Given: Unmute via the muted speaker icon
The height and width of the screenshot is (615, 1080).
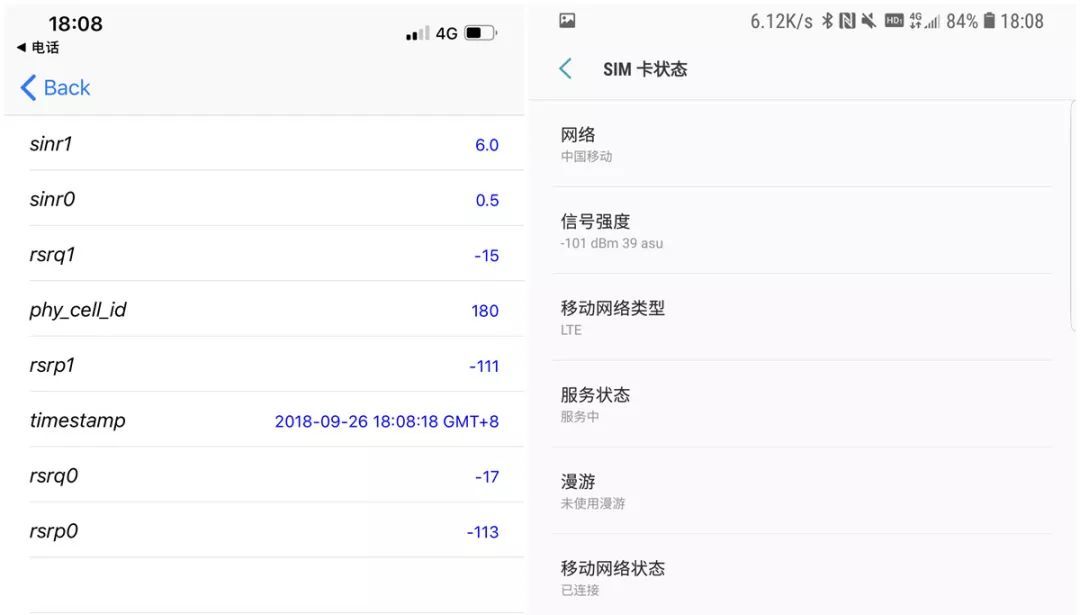Looking at the screenshot, I should point(868,19).
